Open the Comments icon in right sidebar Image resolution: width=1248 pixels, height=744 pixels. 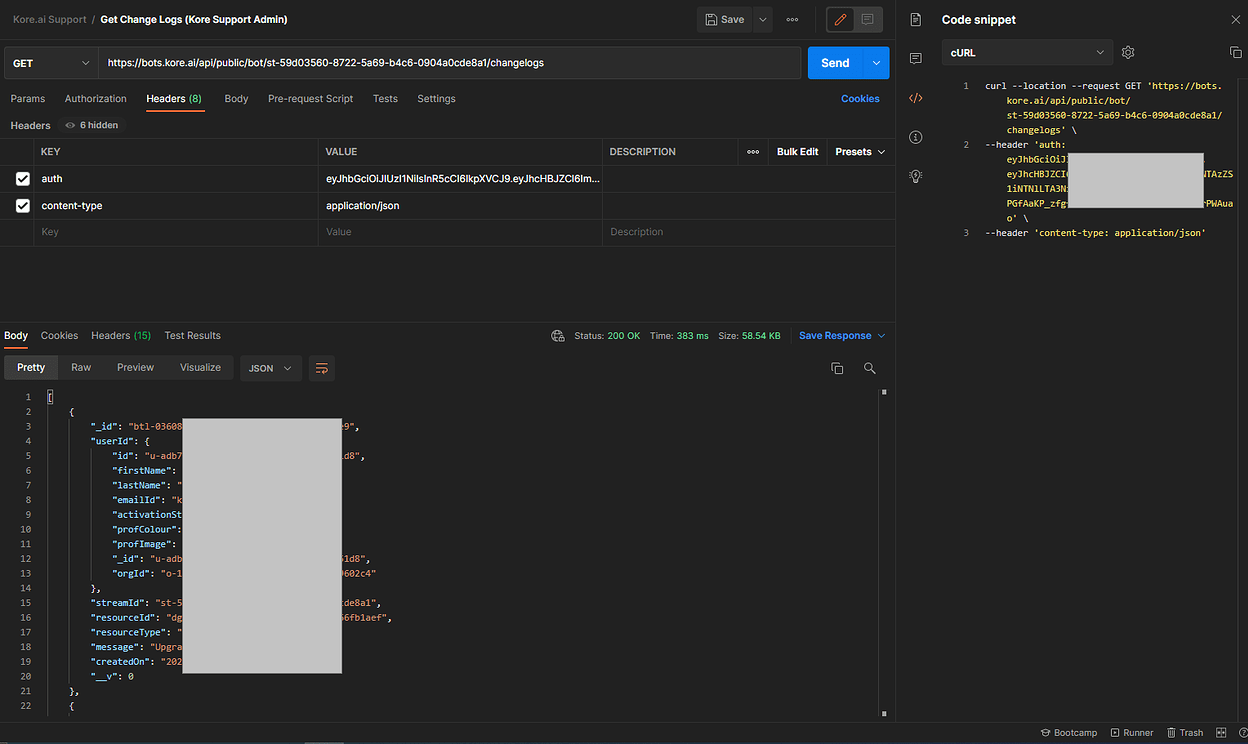point(915,59)
